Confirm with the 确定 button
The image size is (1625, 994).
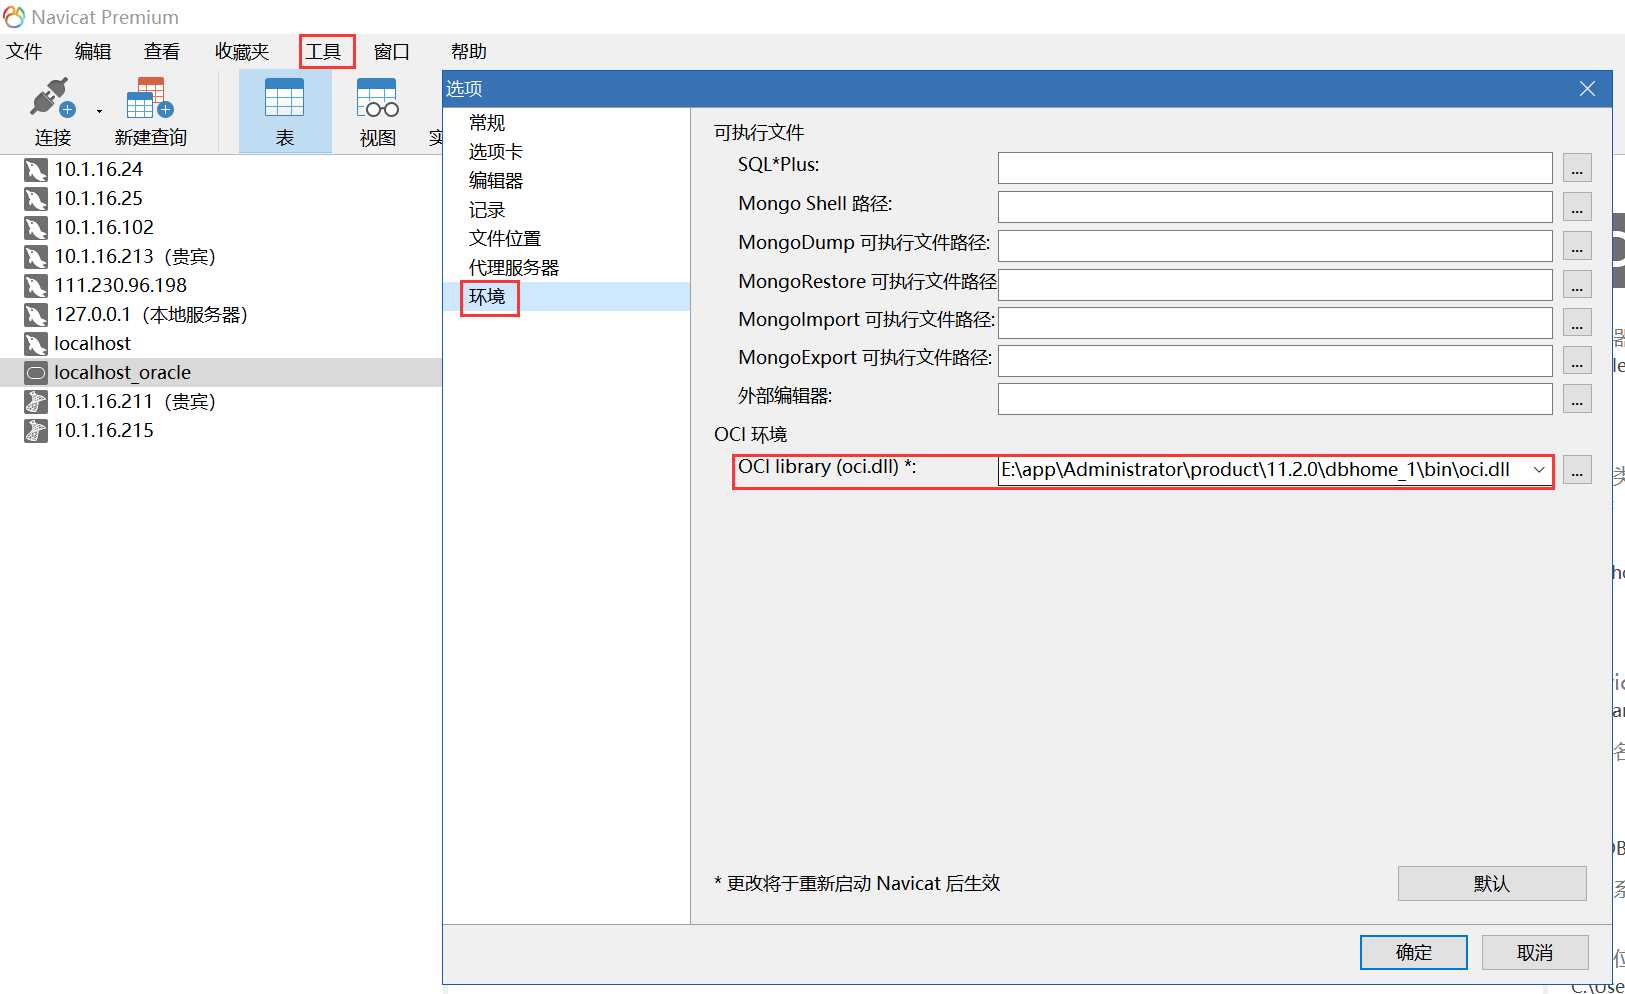point(1414,952)
